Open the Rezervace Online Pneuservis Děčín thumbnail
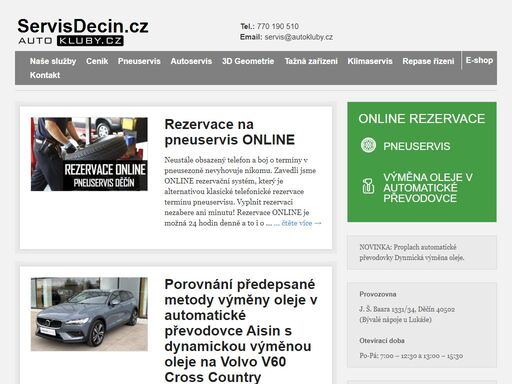Viewport: 512px width, 384px height. coord(89,154)
